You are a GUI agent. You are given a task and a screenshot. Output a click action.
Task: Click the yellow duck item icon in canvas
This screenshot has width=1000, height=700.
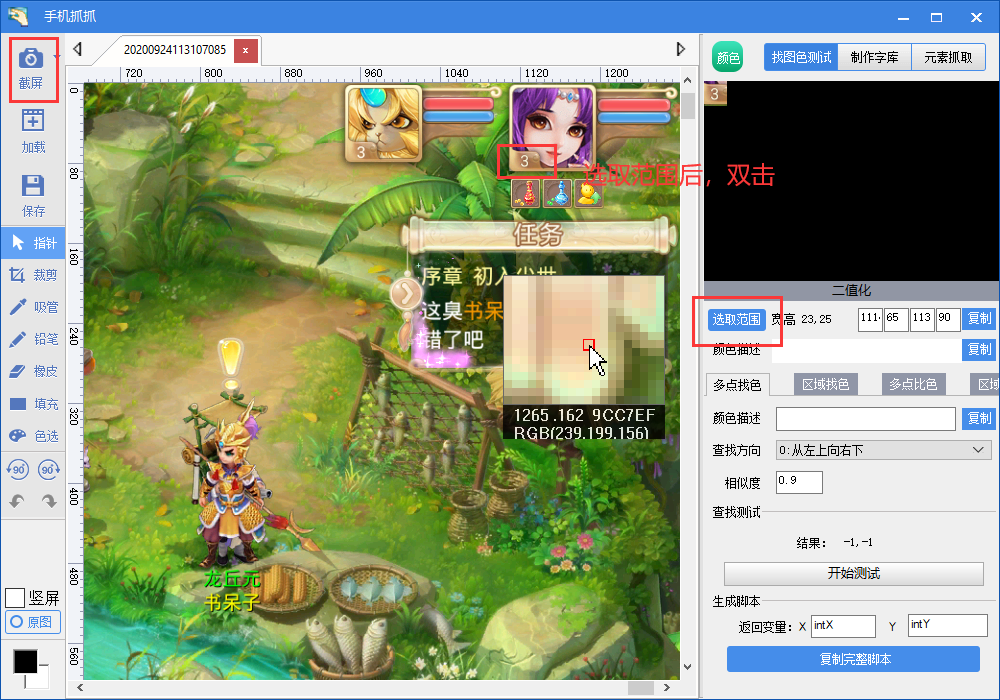[x=588, y=193]
